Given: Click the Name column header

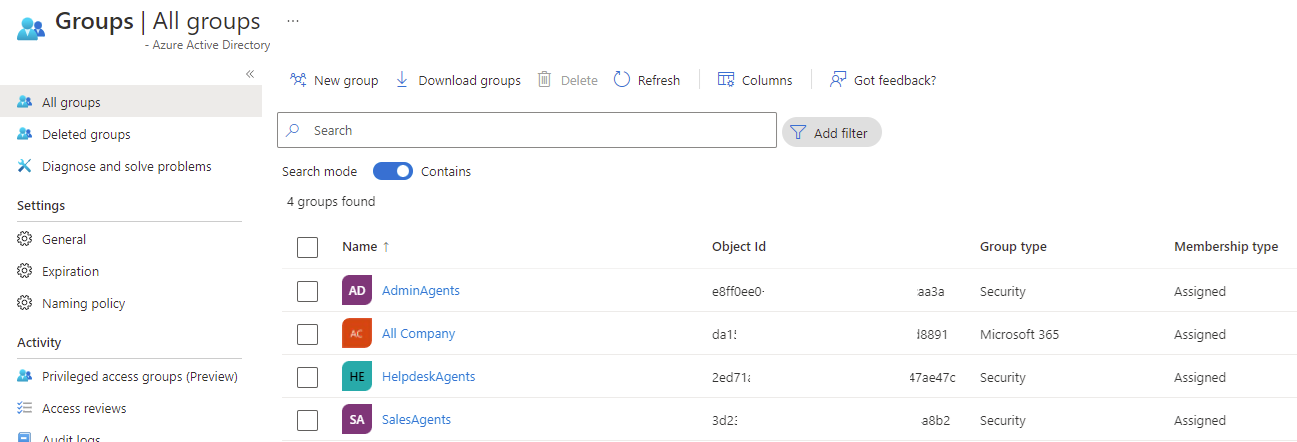Looking at the screenshot, I should [x=359, y=247].
